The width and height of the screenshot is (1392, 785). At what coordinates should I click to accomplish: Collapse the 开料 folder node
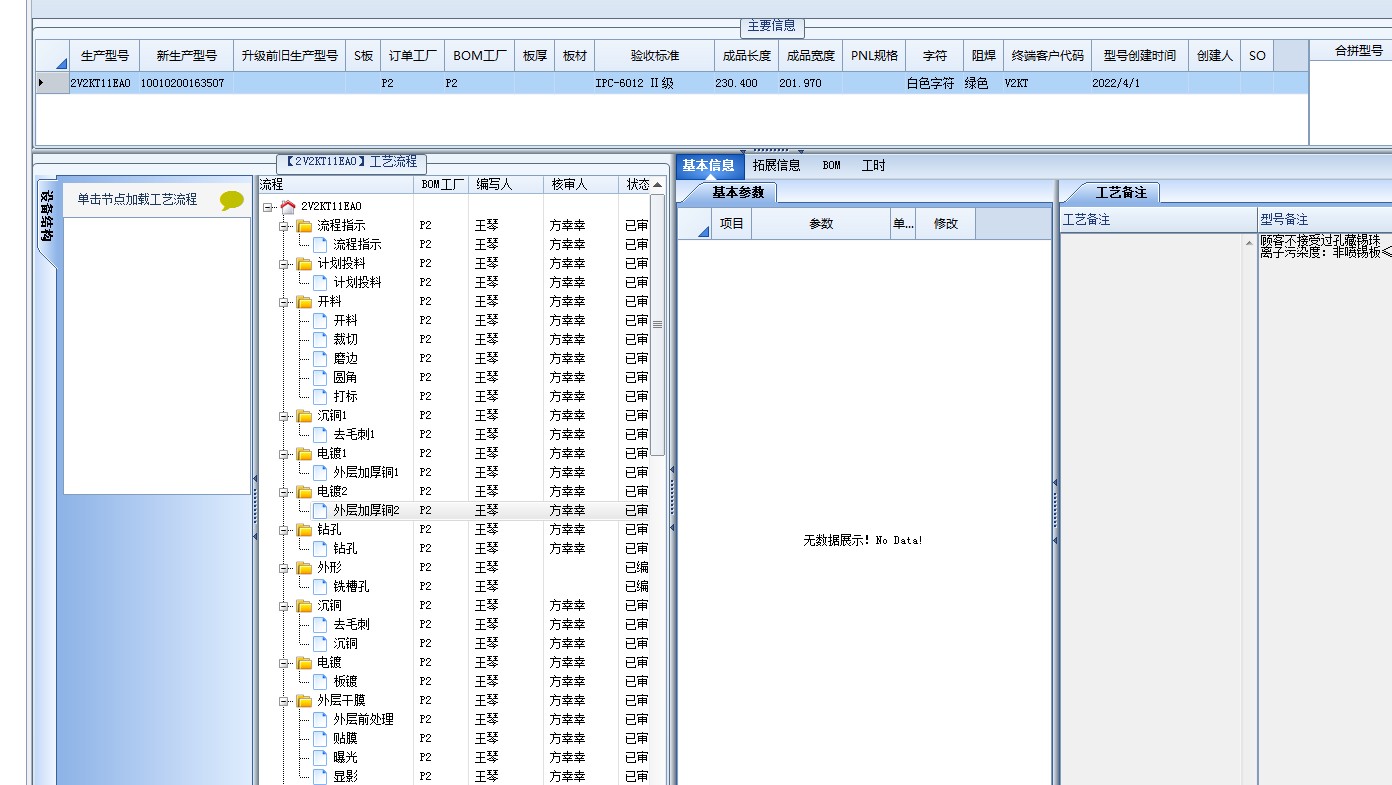click(x=284, y=302)
